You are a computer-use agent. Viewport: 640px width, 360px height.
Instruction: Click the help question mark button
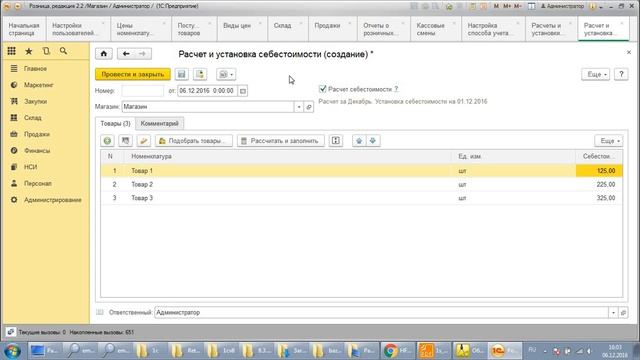point(621,74)
